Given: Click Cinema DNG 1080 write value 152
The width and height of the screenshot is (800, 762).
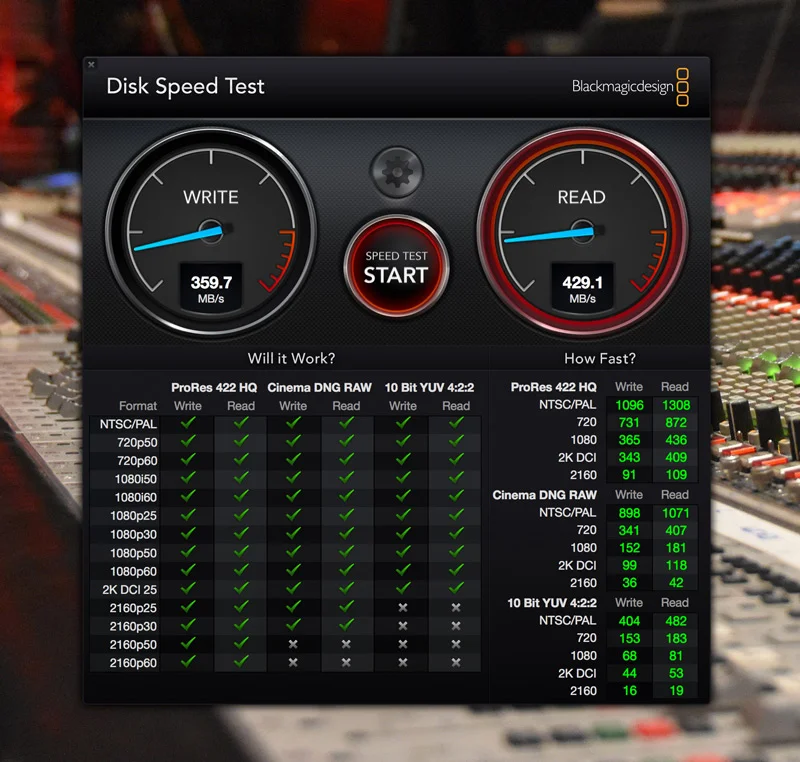Looking at the screenshot, I should tap(629, 548).
